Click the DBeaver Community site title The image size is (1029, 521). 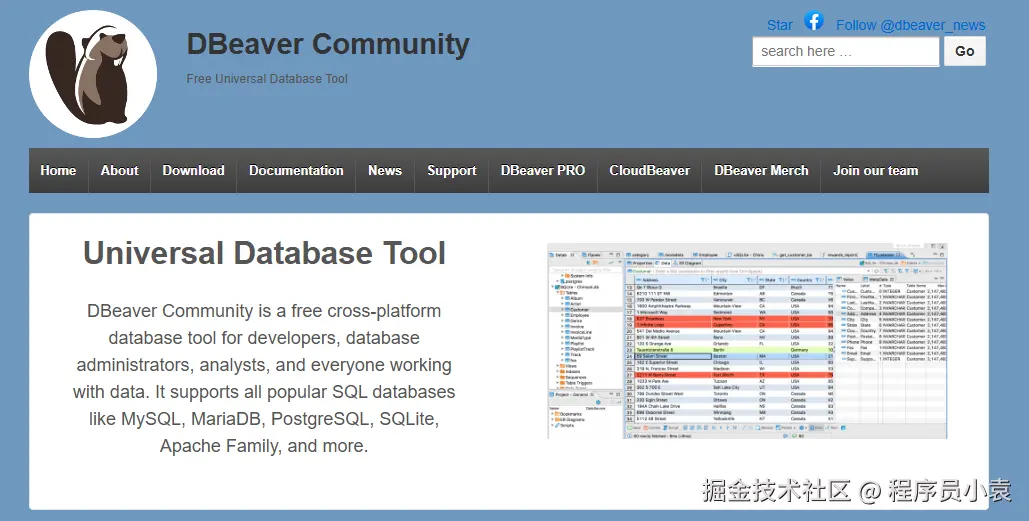(328, 45)
